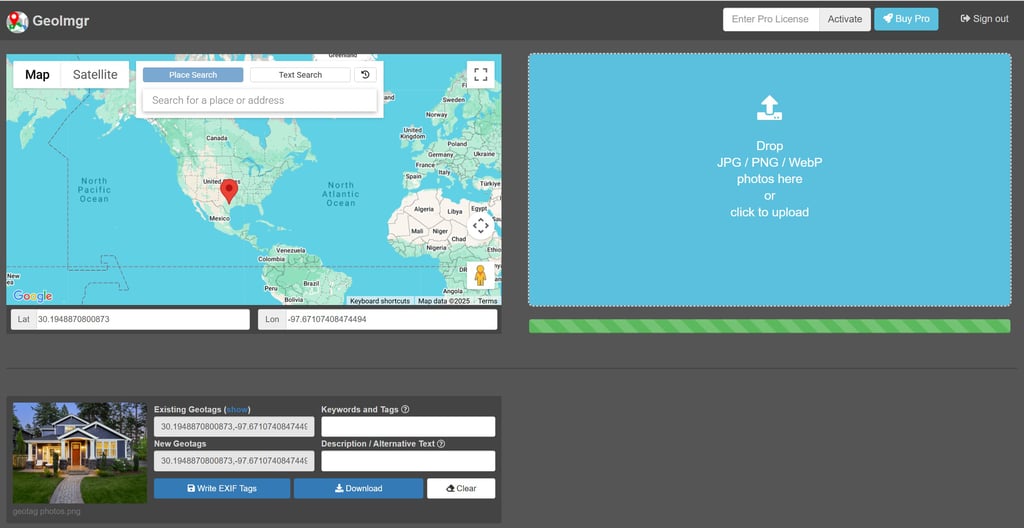Choose Place Search mode
Screen dimensions: 1024x528
point(193,74)
